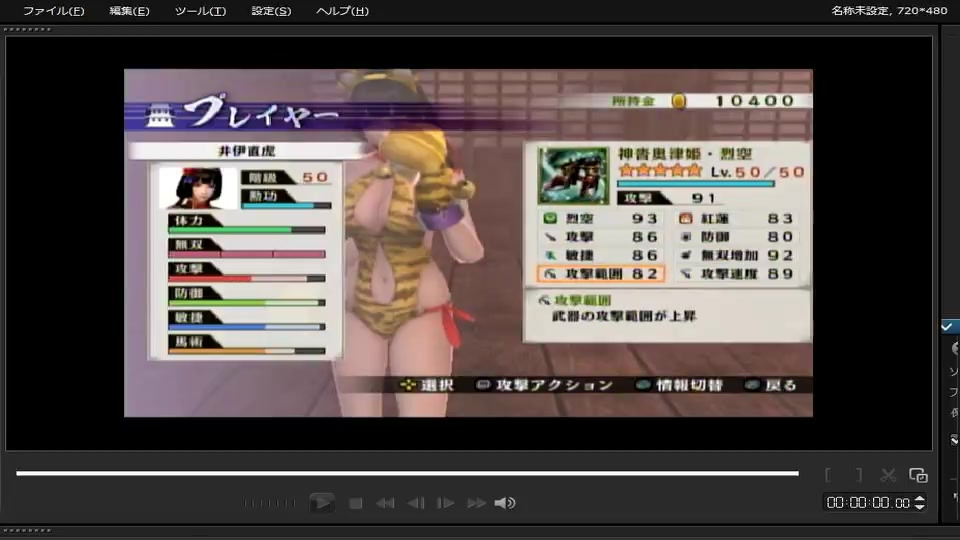
Task: Open the ファイル(F) menu
Action: [53, 11]
